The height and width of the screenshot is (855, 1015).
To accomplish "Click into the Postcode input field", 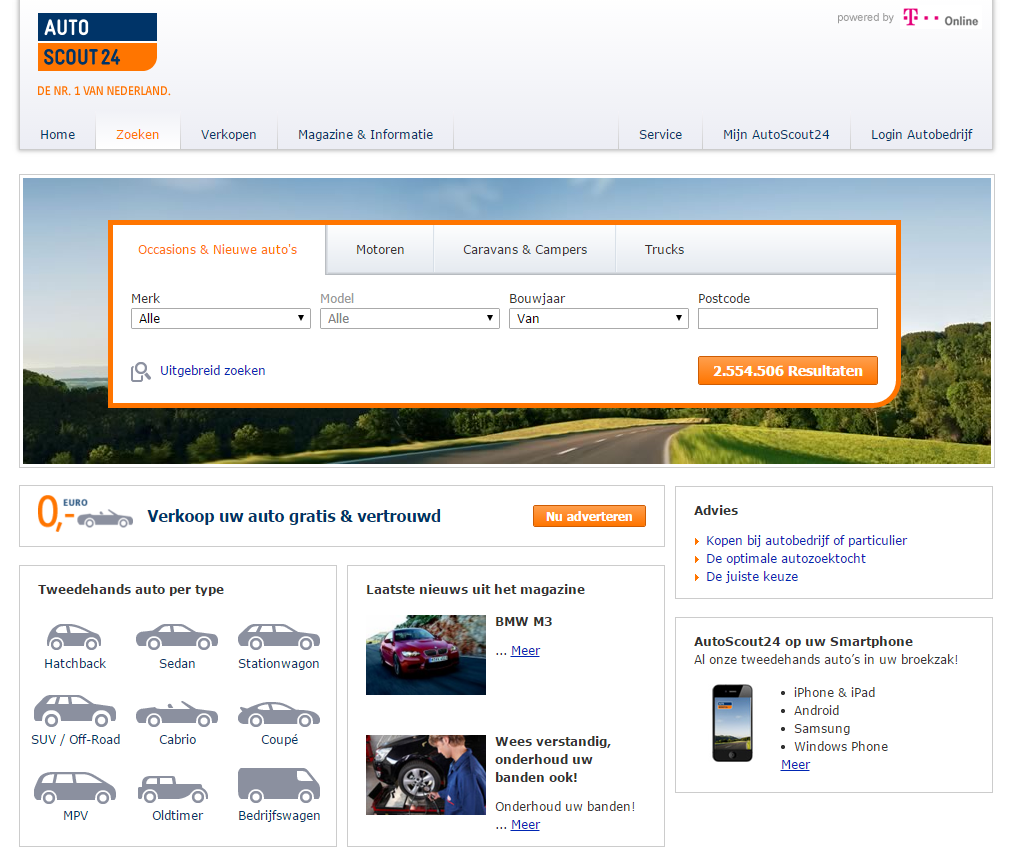I will [x=787, y=318].
